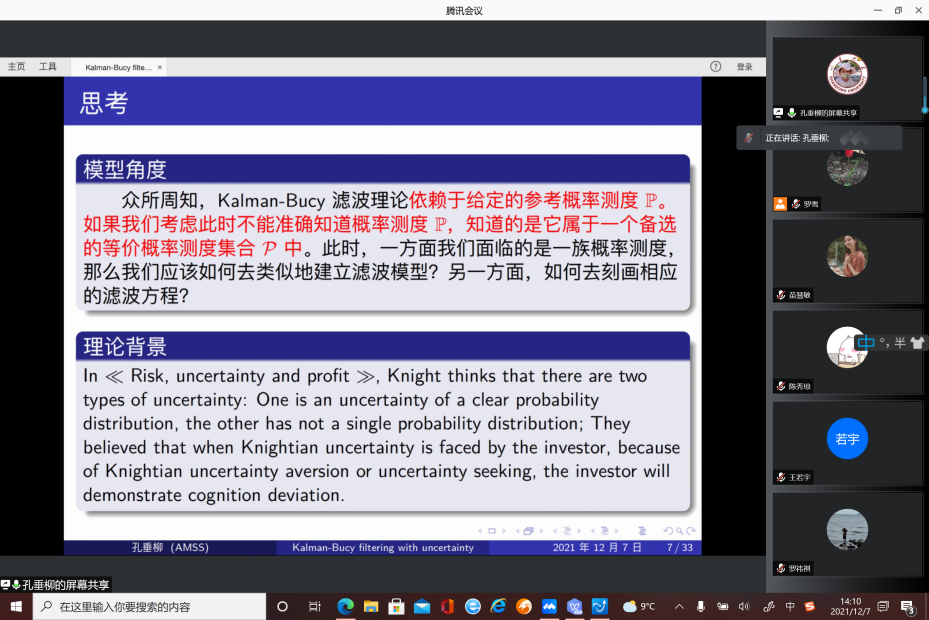
Task: Expand the system tray hidden icons chevron
Action: 679,606
